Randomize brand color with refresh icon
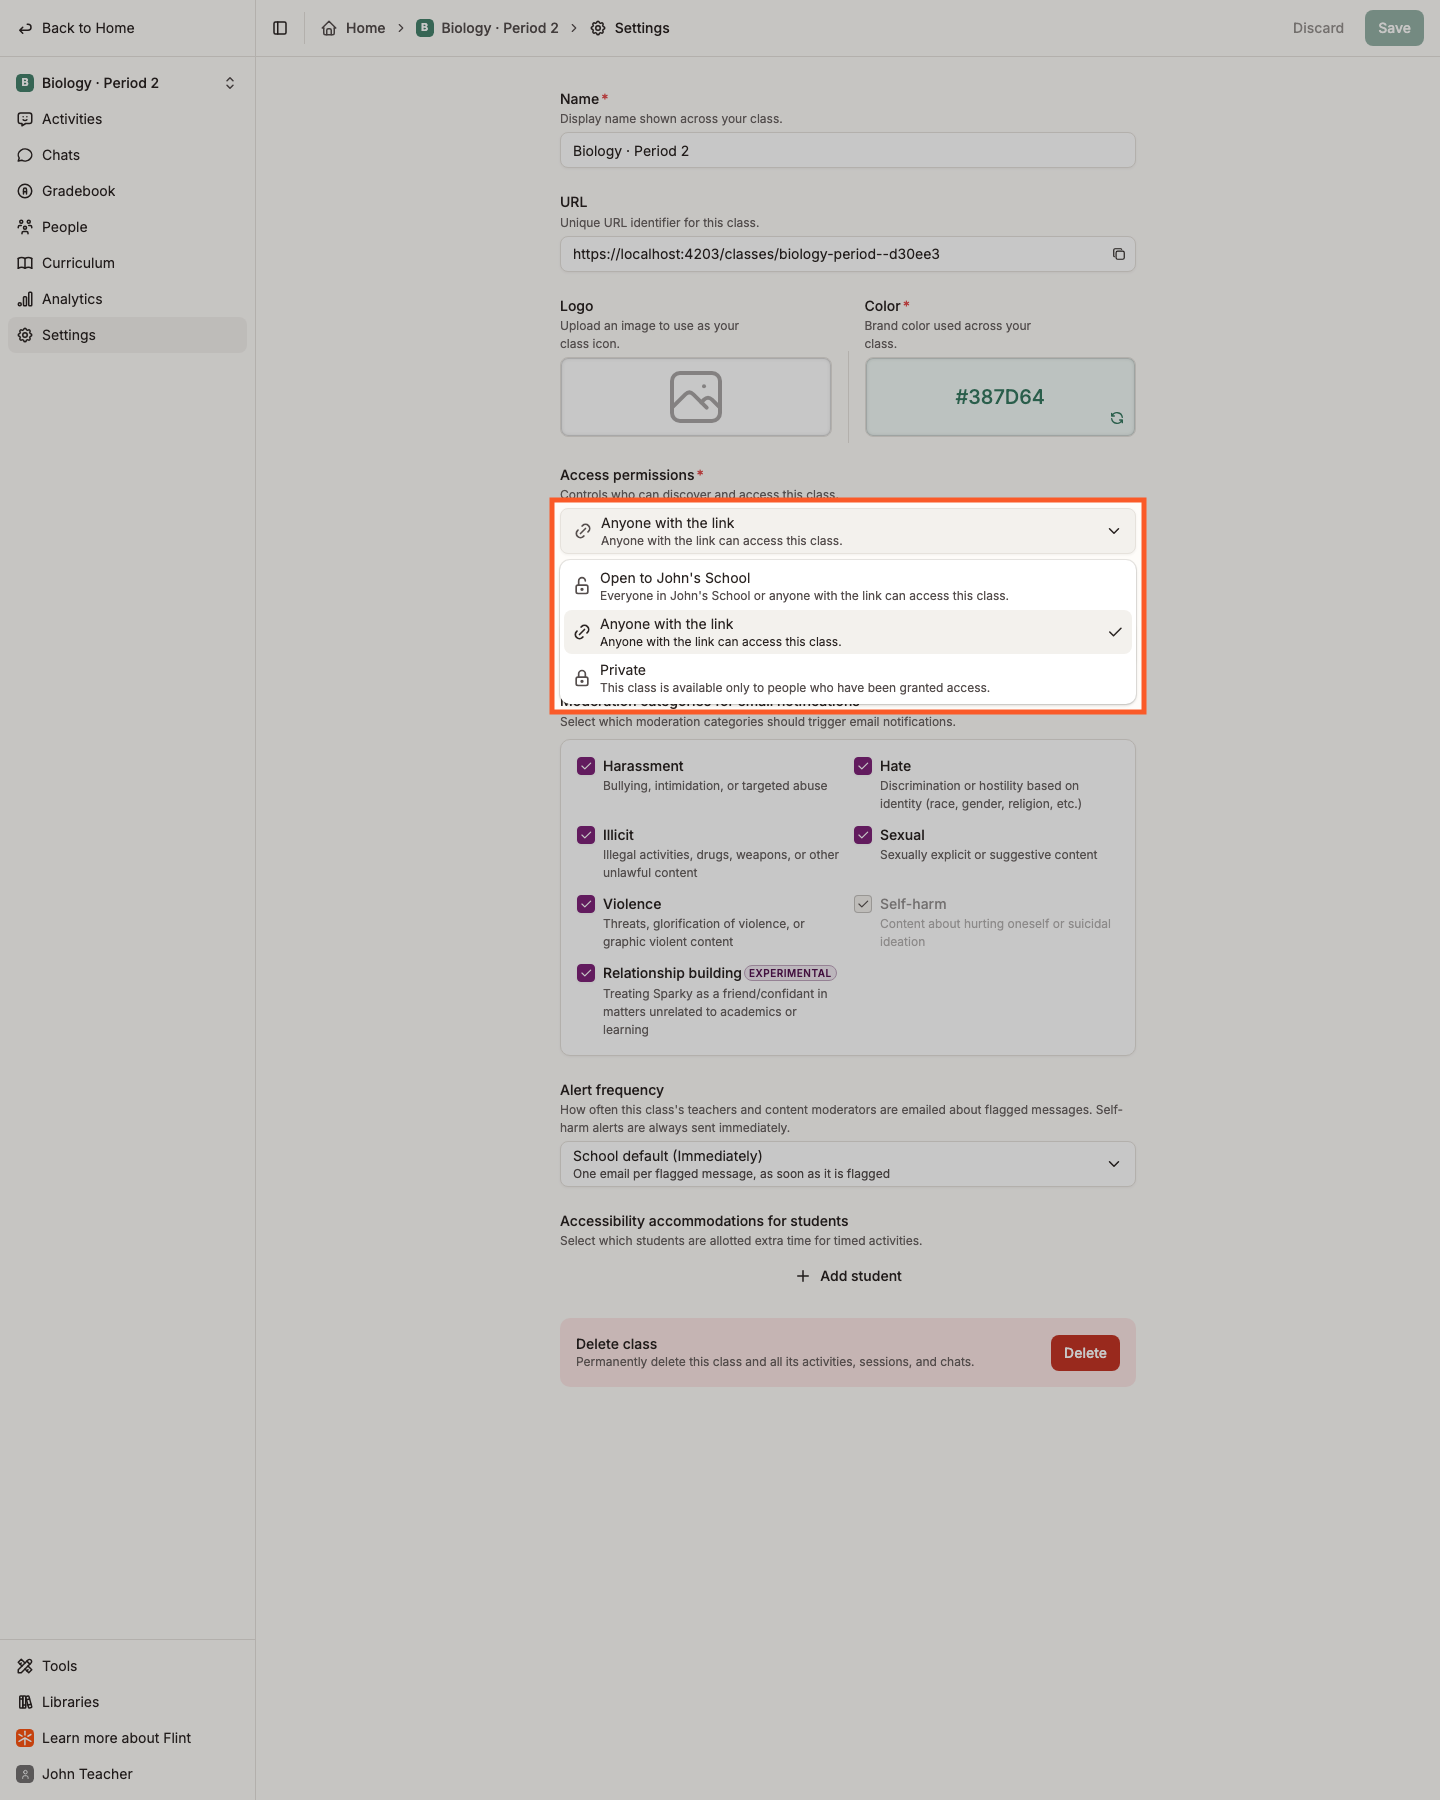Screen dimensions: 1440x1800 (1117, 418)
